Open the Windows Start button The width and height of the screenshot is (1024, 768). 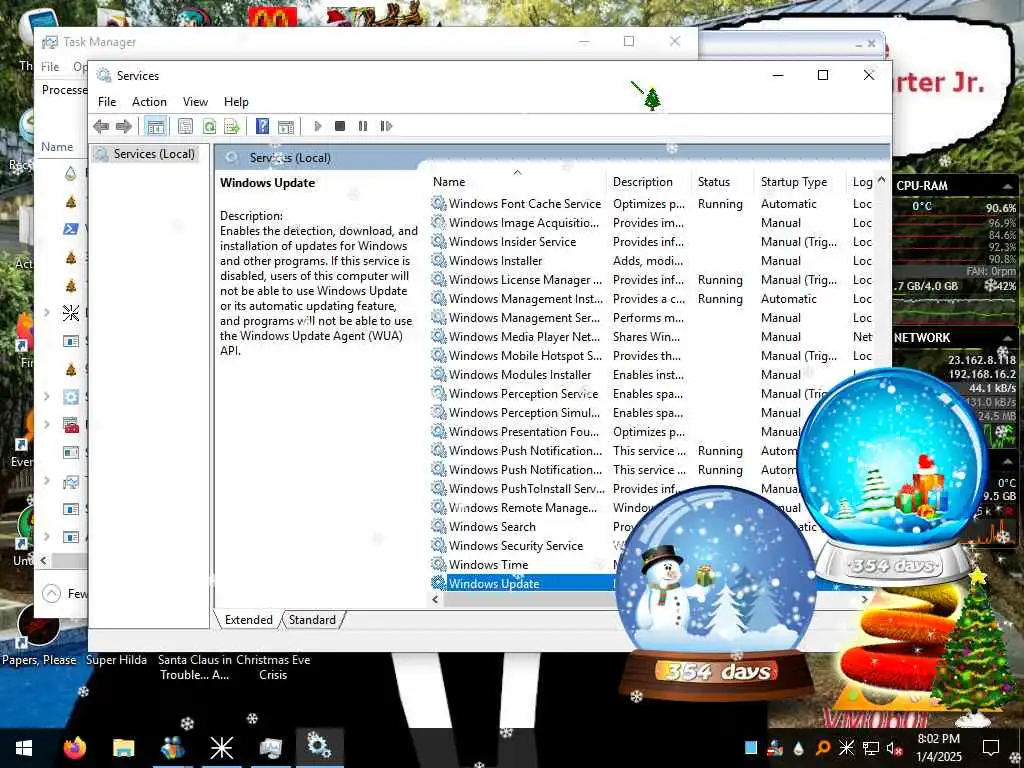(24, 748)
